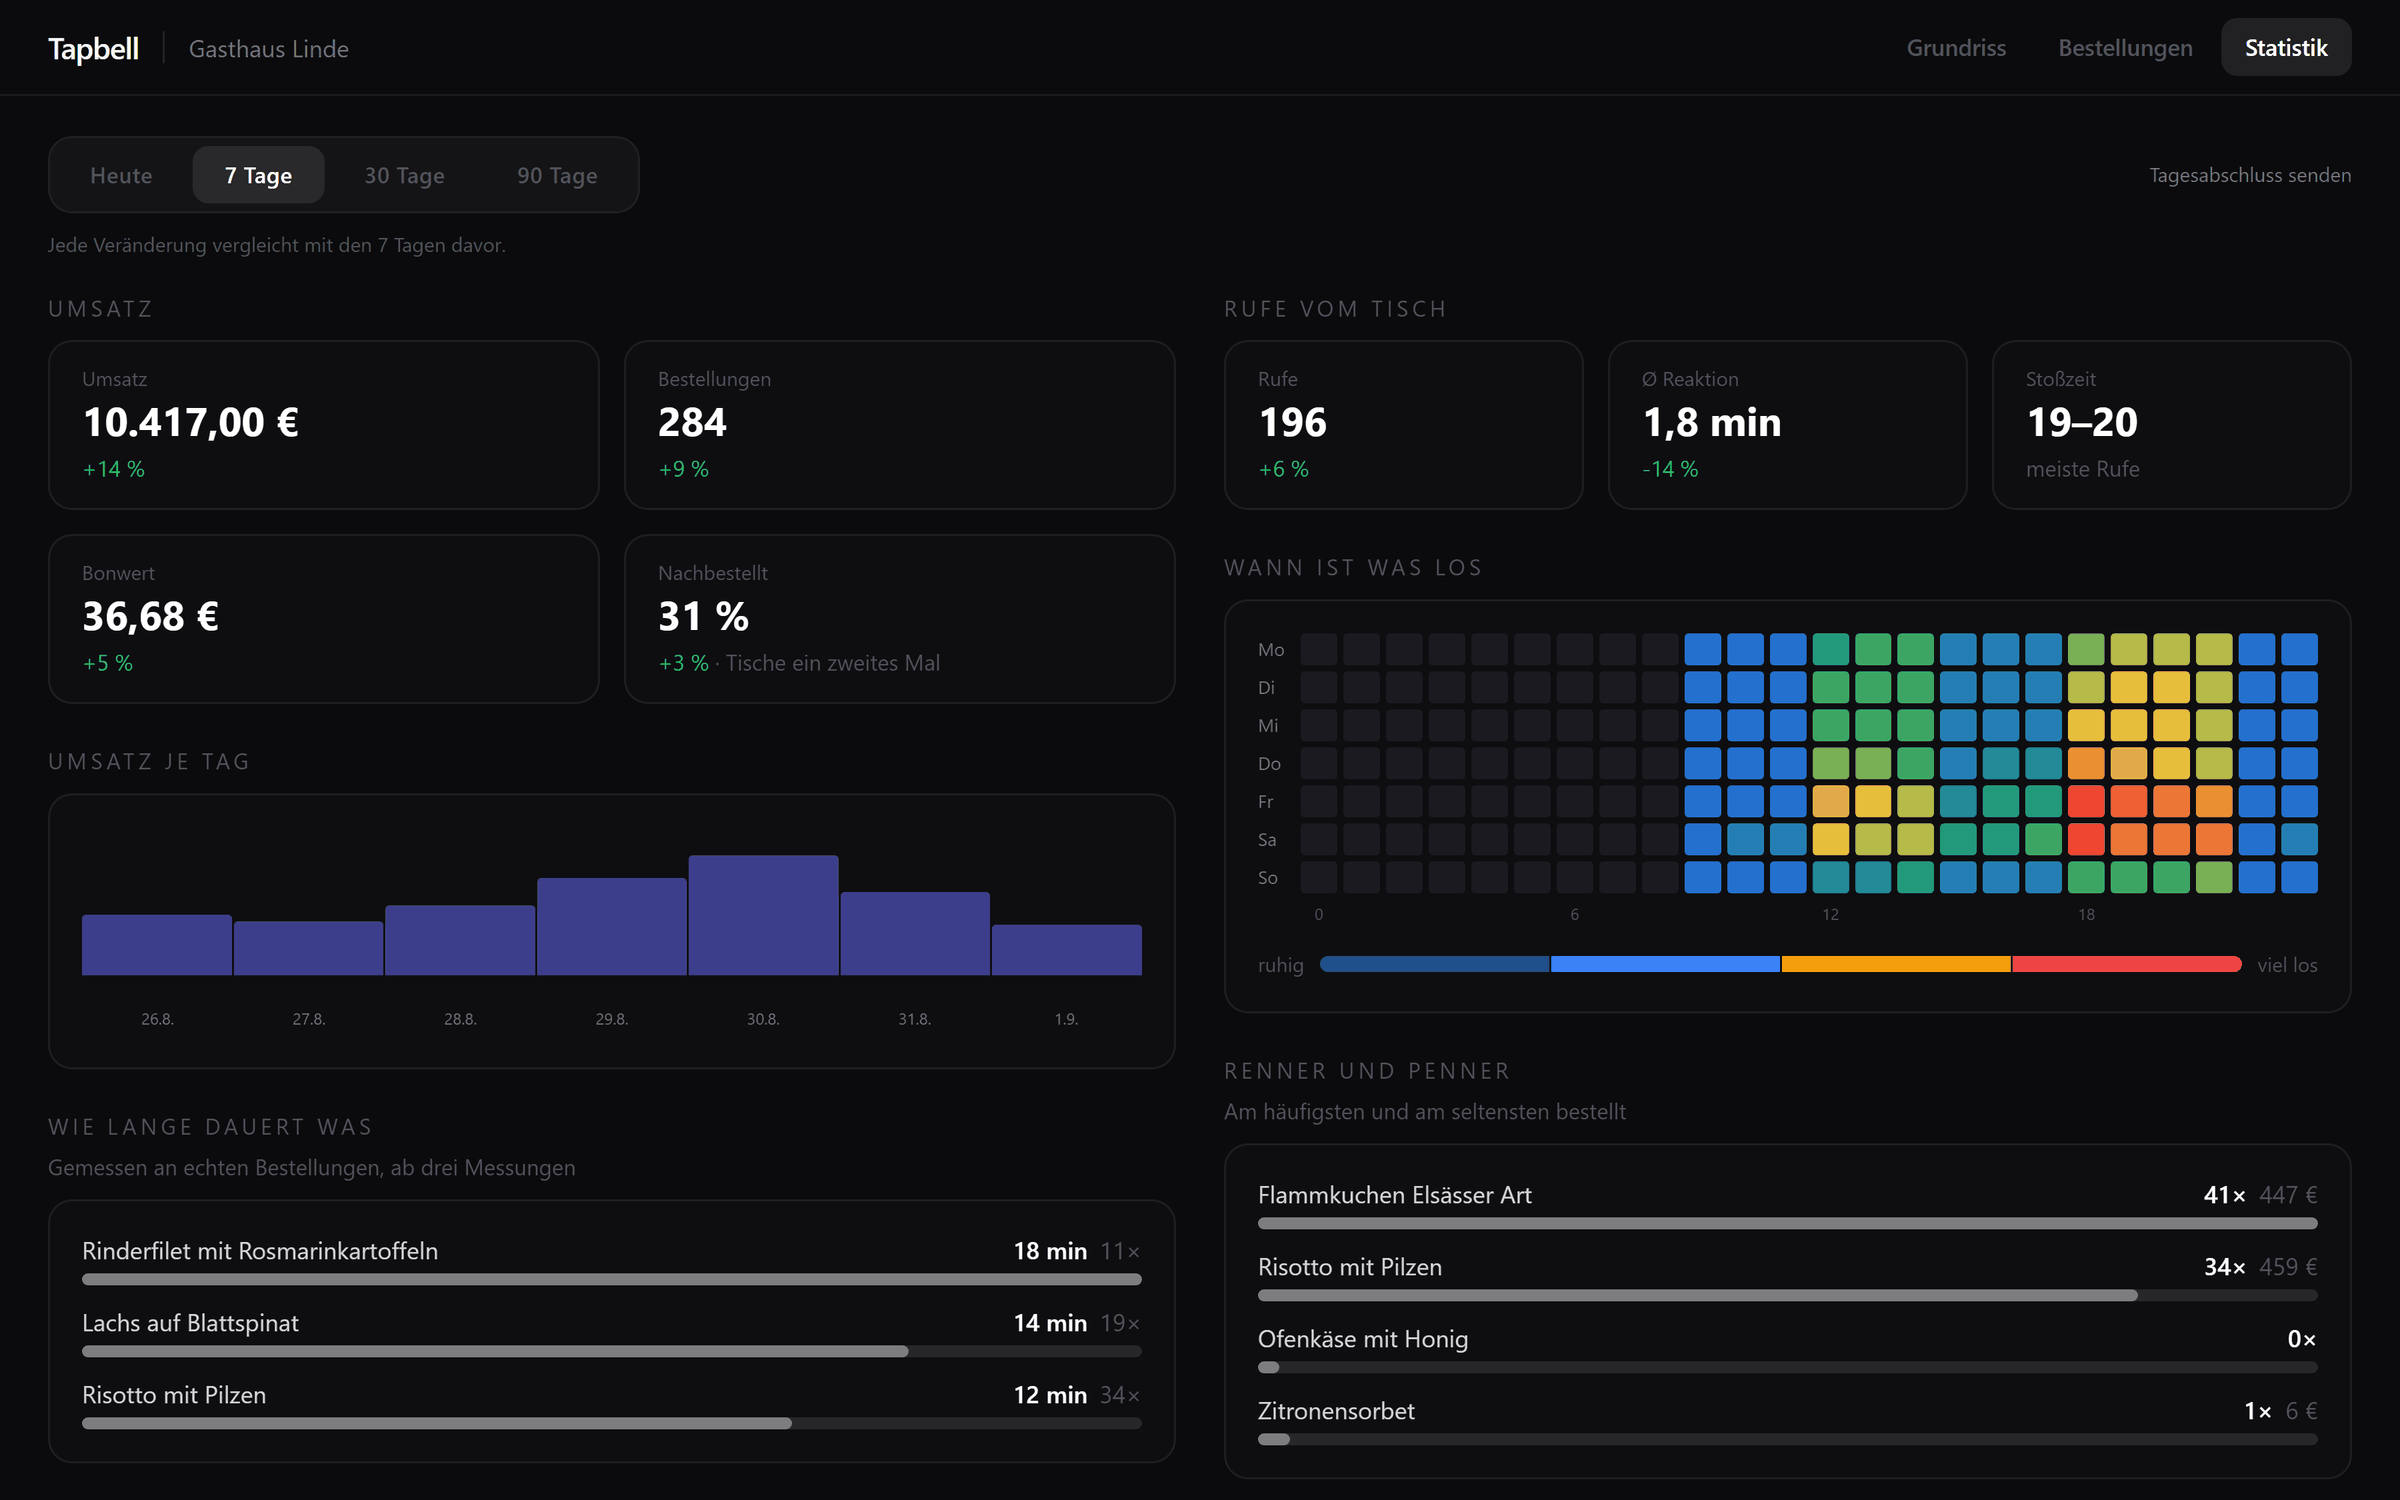Click the 'Mo' heatmap row label
Viewport: 2400px width, 1500px height.
point(1271,650)
